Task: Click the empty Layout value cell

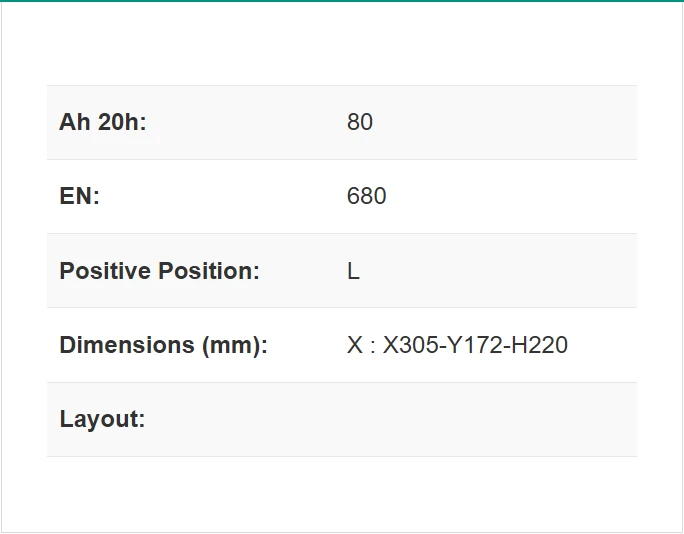Action: 490,419
